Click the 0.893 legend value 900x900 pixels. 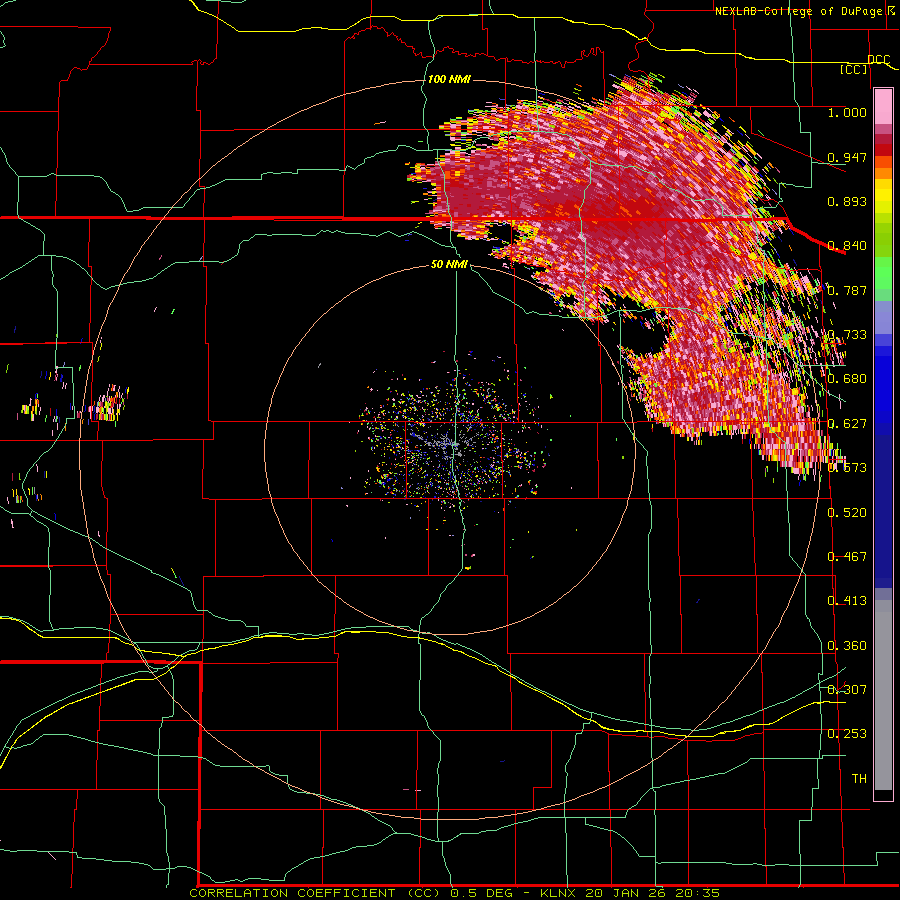click(x=847, y=201)
